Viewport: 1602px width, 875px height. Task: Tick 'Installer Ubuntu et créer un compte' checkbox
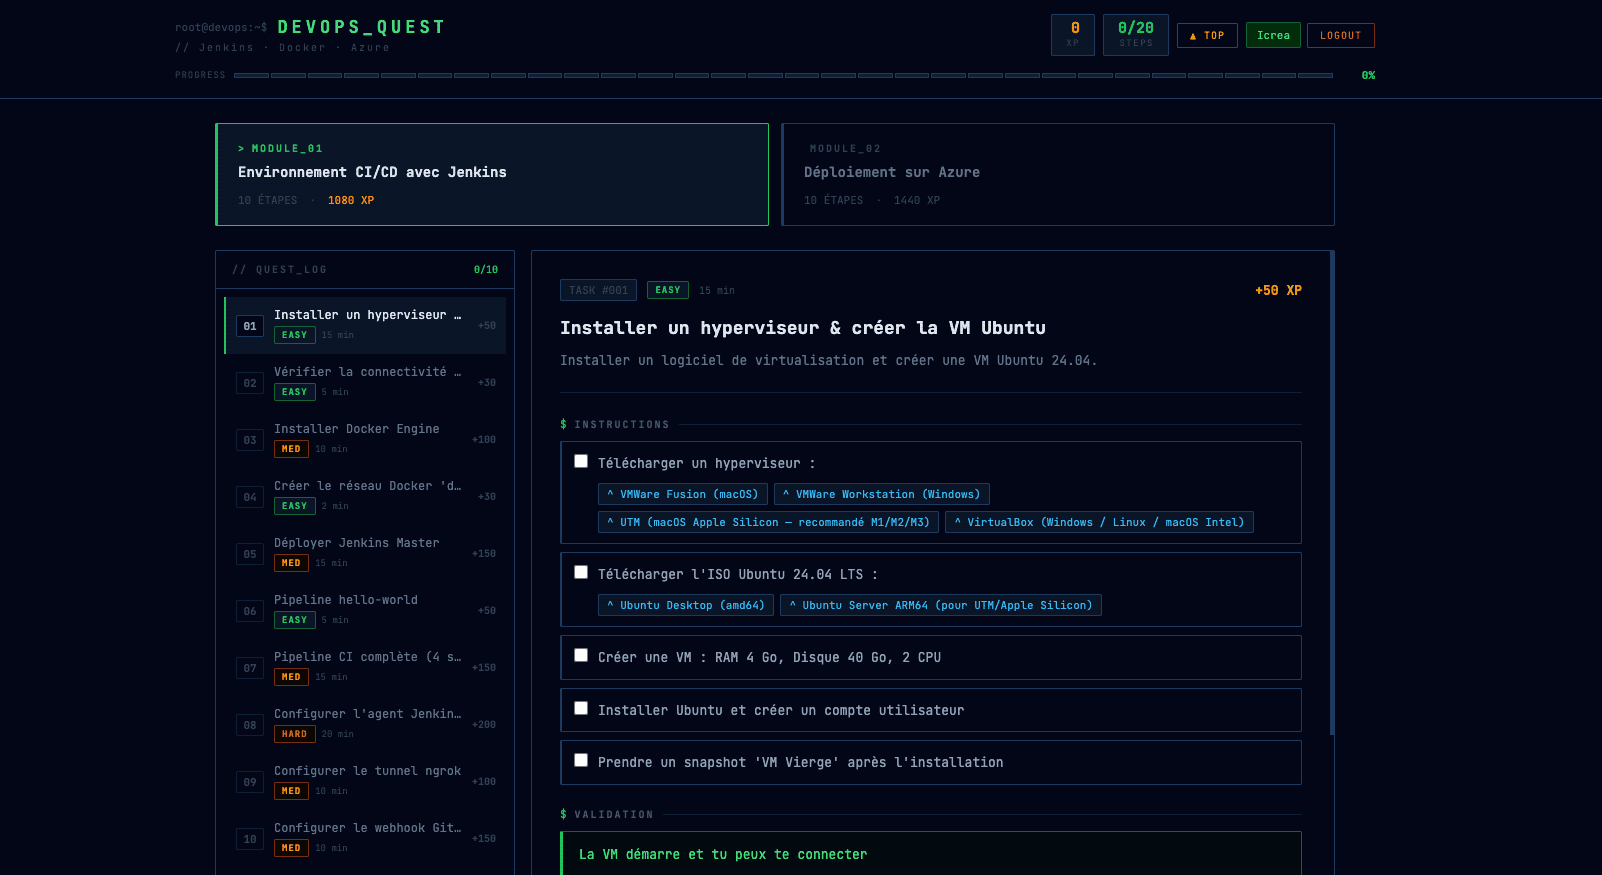point(581,709)
